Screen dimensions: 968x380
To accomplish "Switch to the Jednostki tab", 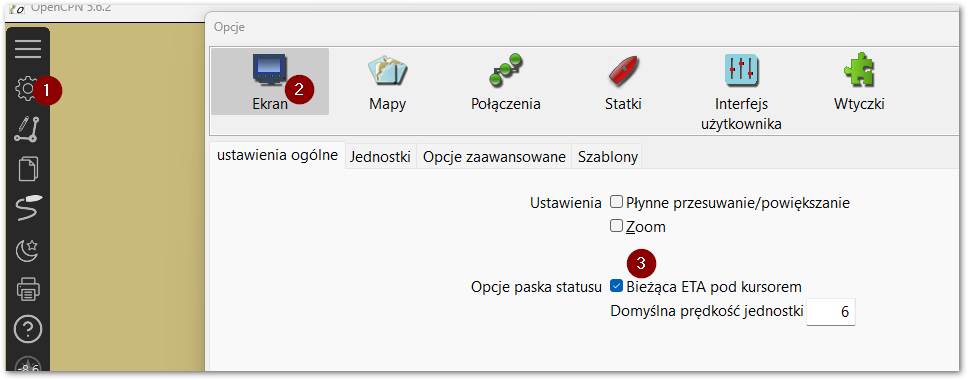I will coord(380,157).
